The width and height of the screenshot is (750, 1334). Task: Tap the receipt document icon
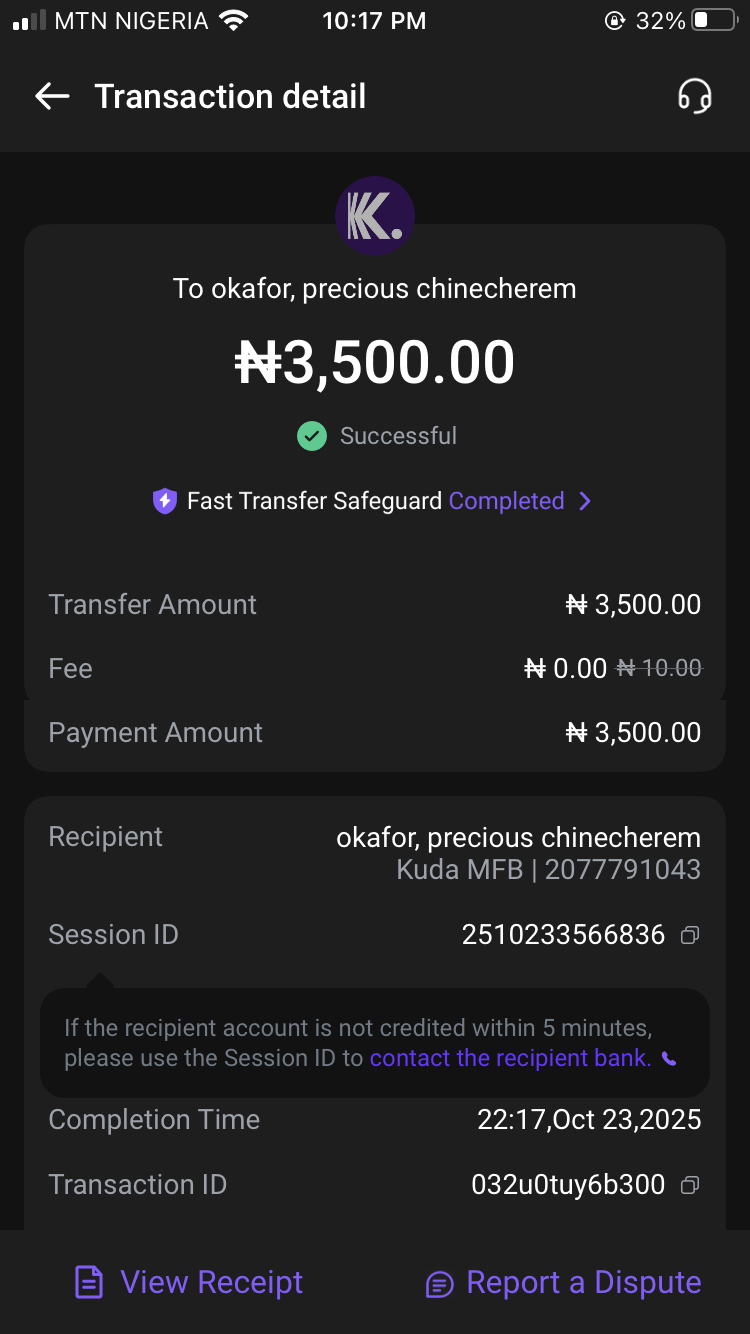coord(90,1283)
